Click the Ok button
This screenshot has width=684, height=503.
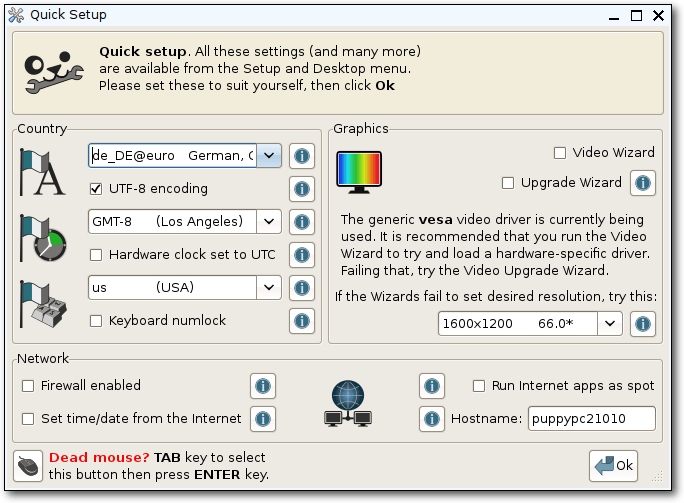pyautogui.click(x=613, y=466)
